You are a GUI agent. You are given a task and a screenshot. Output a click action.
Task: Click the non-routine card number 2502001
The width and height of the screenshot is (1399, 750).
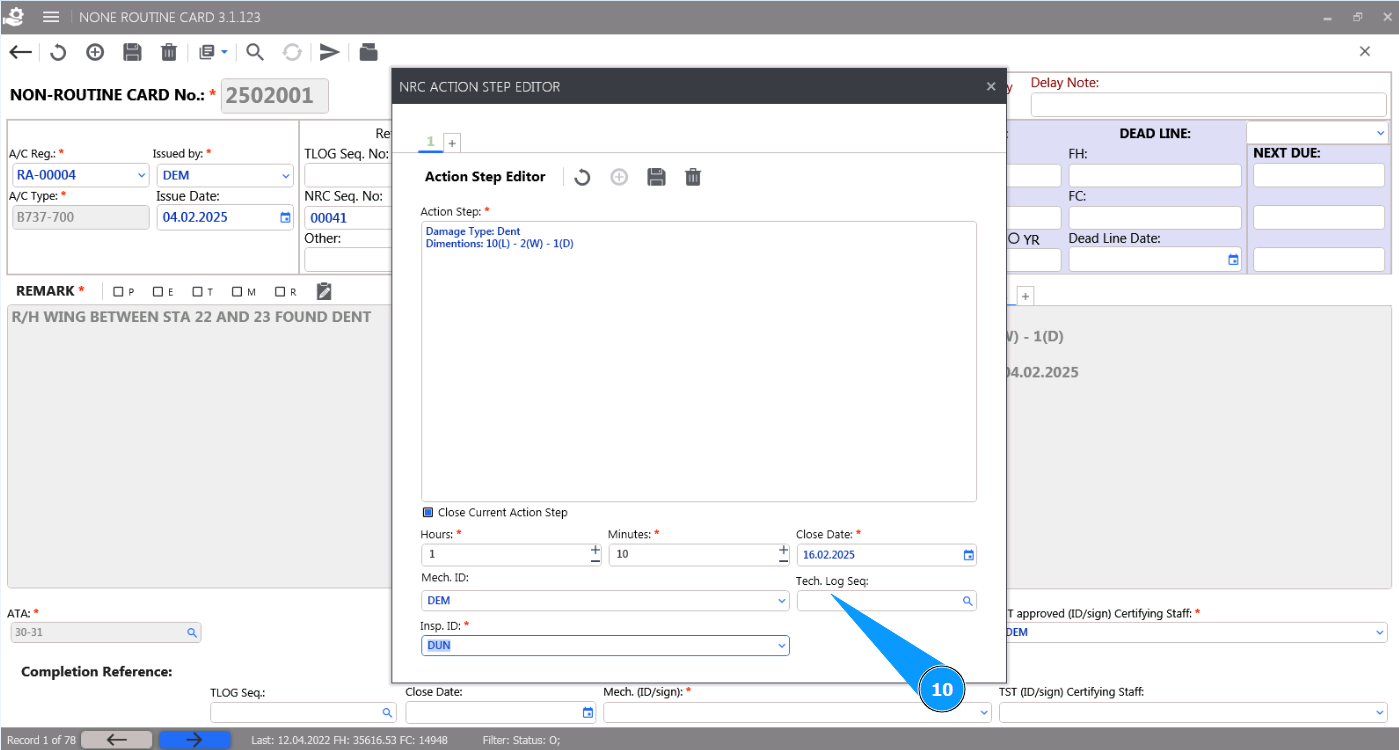click(274, 96)
